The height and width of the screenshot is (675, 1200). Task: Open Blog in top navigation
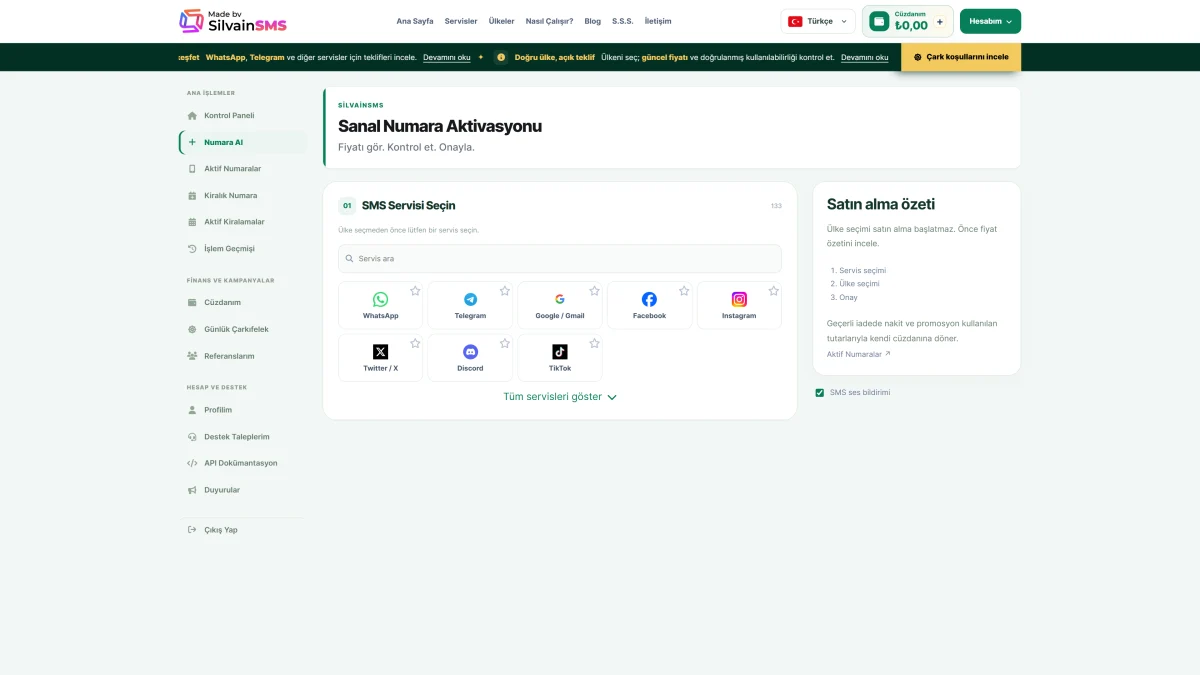(x=593, y=21)
